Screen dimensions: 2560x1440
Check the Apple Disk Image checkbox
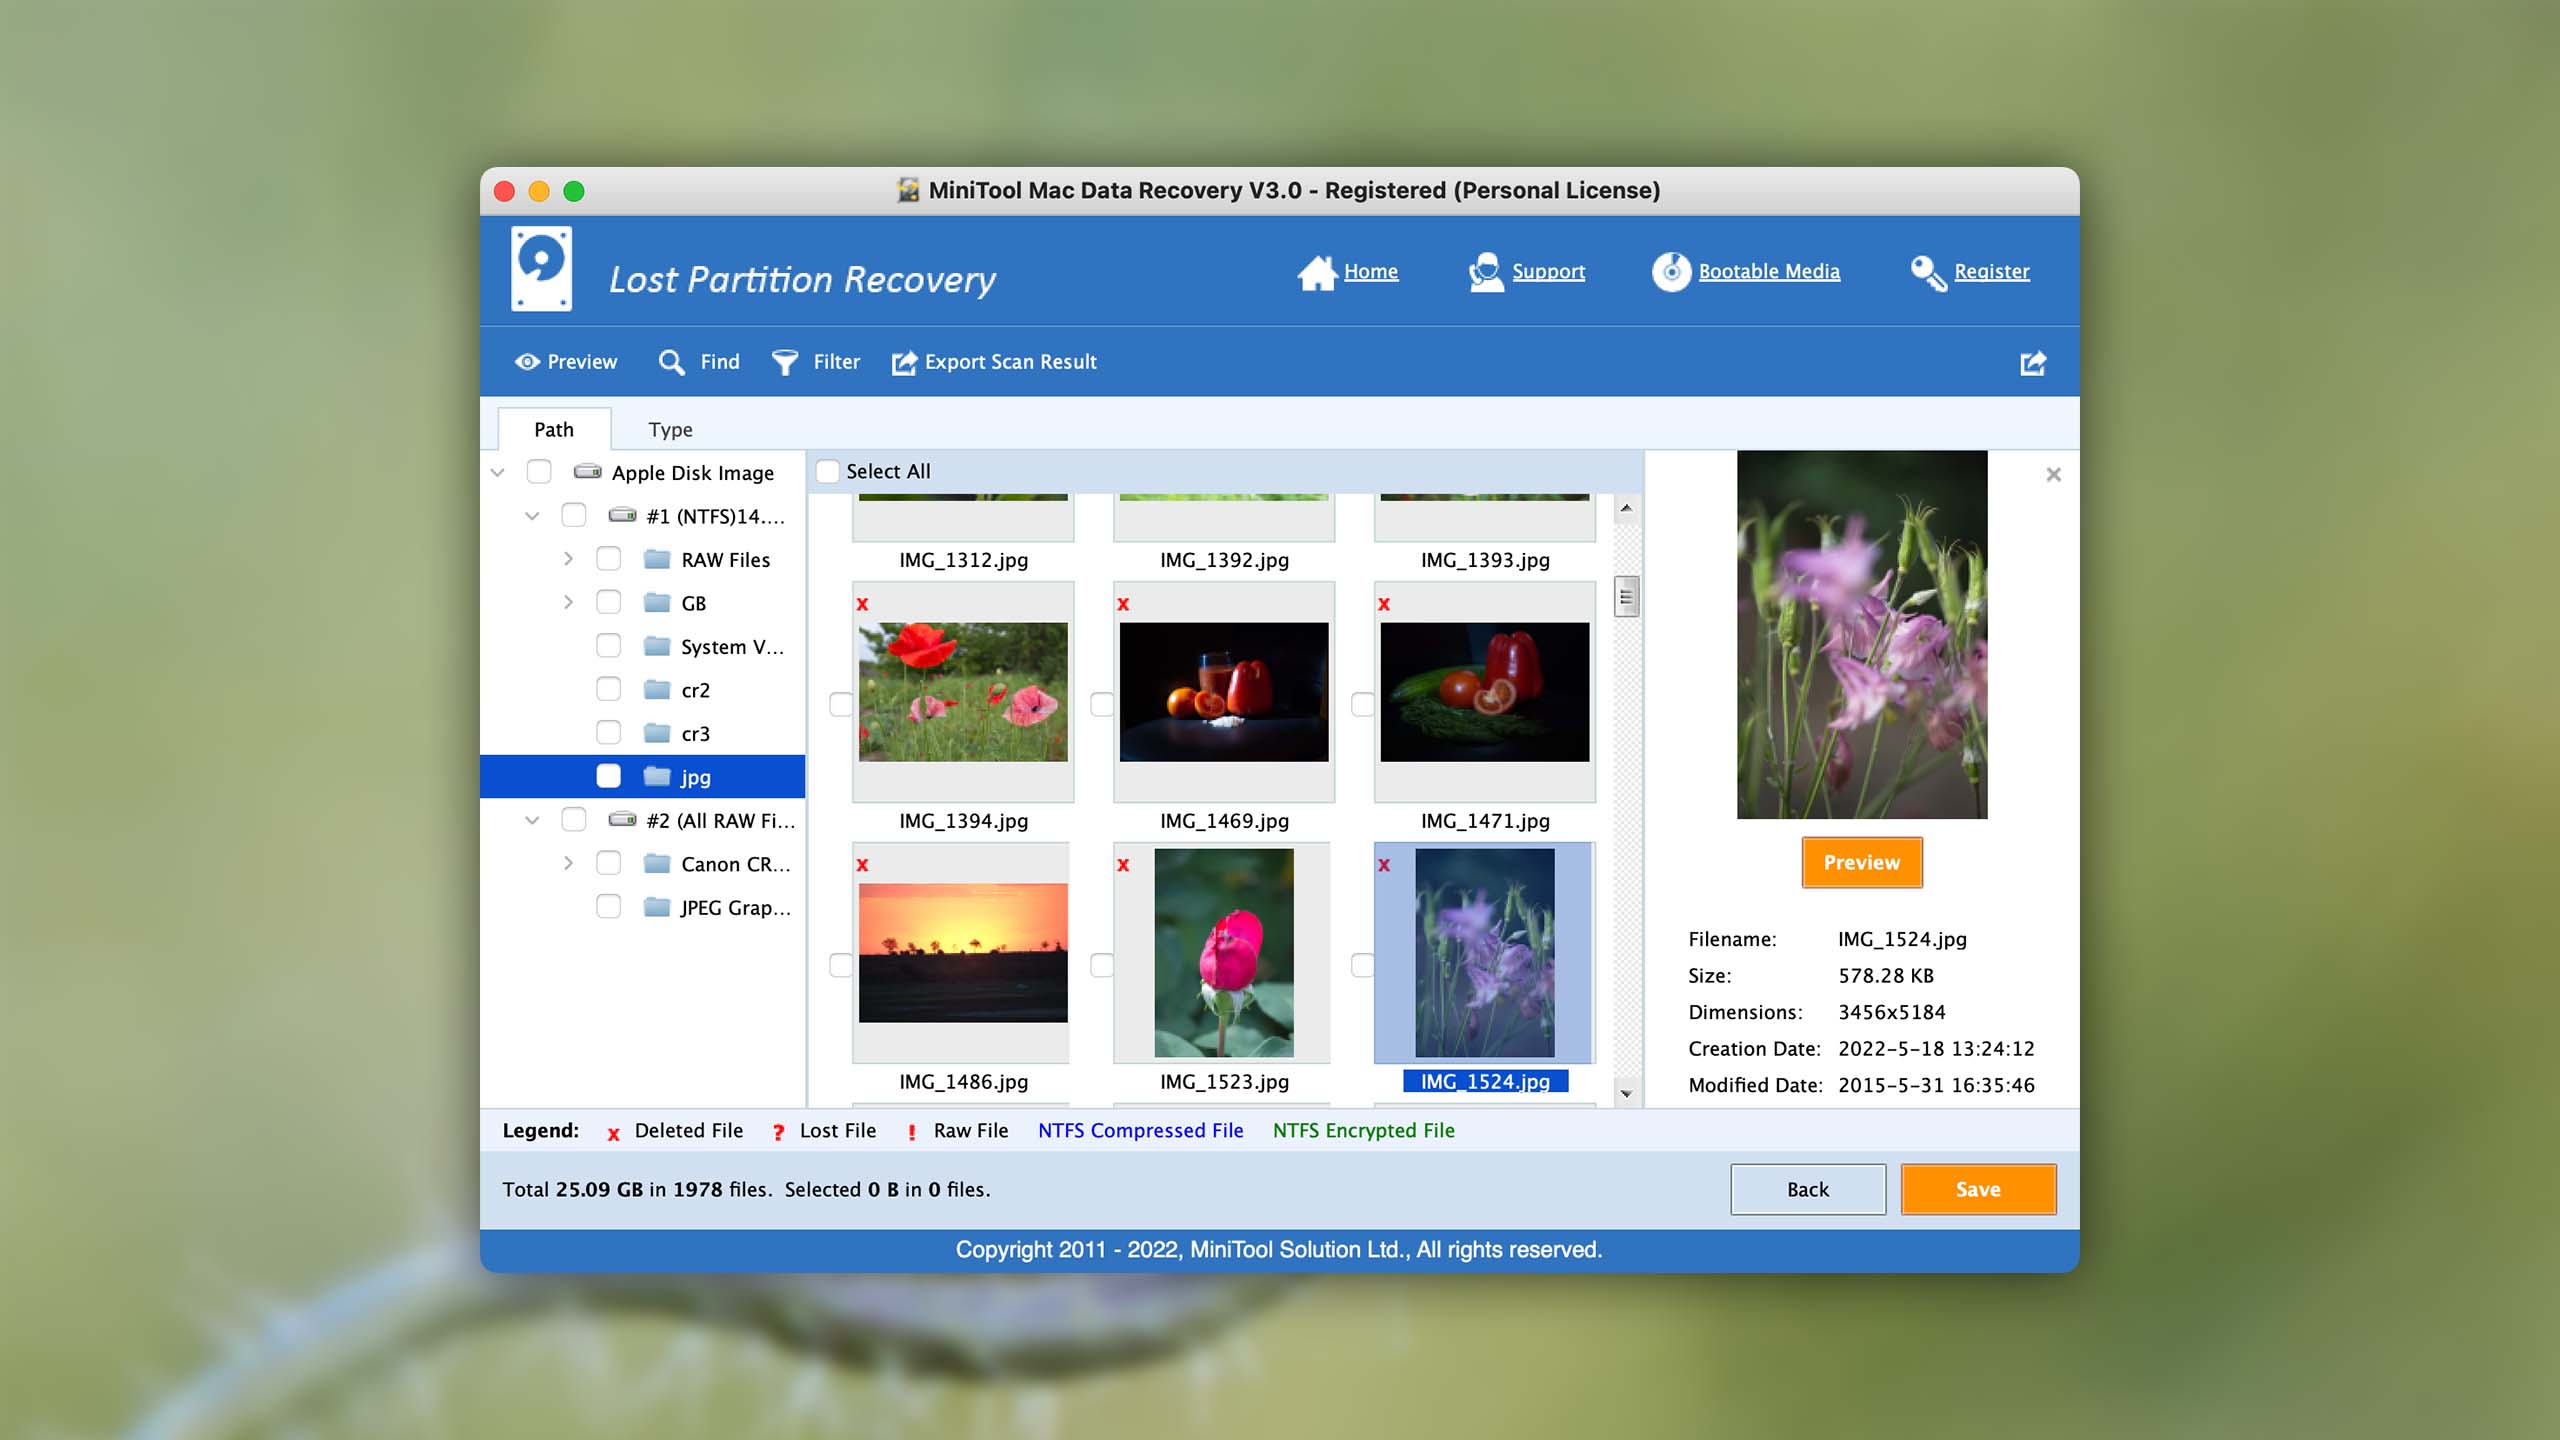pos(539,471)
